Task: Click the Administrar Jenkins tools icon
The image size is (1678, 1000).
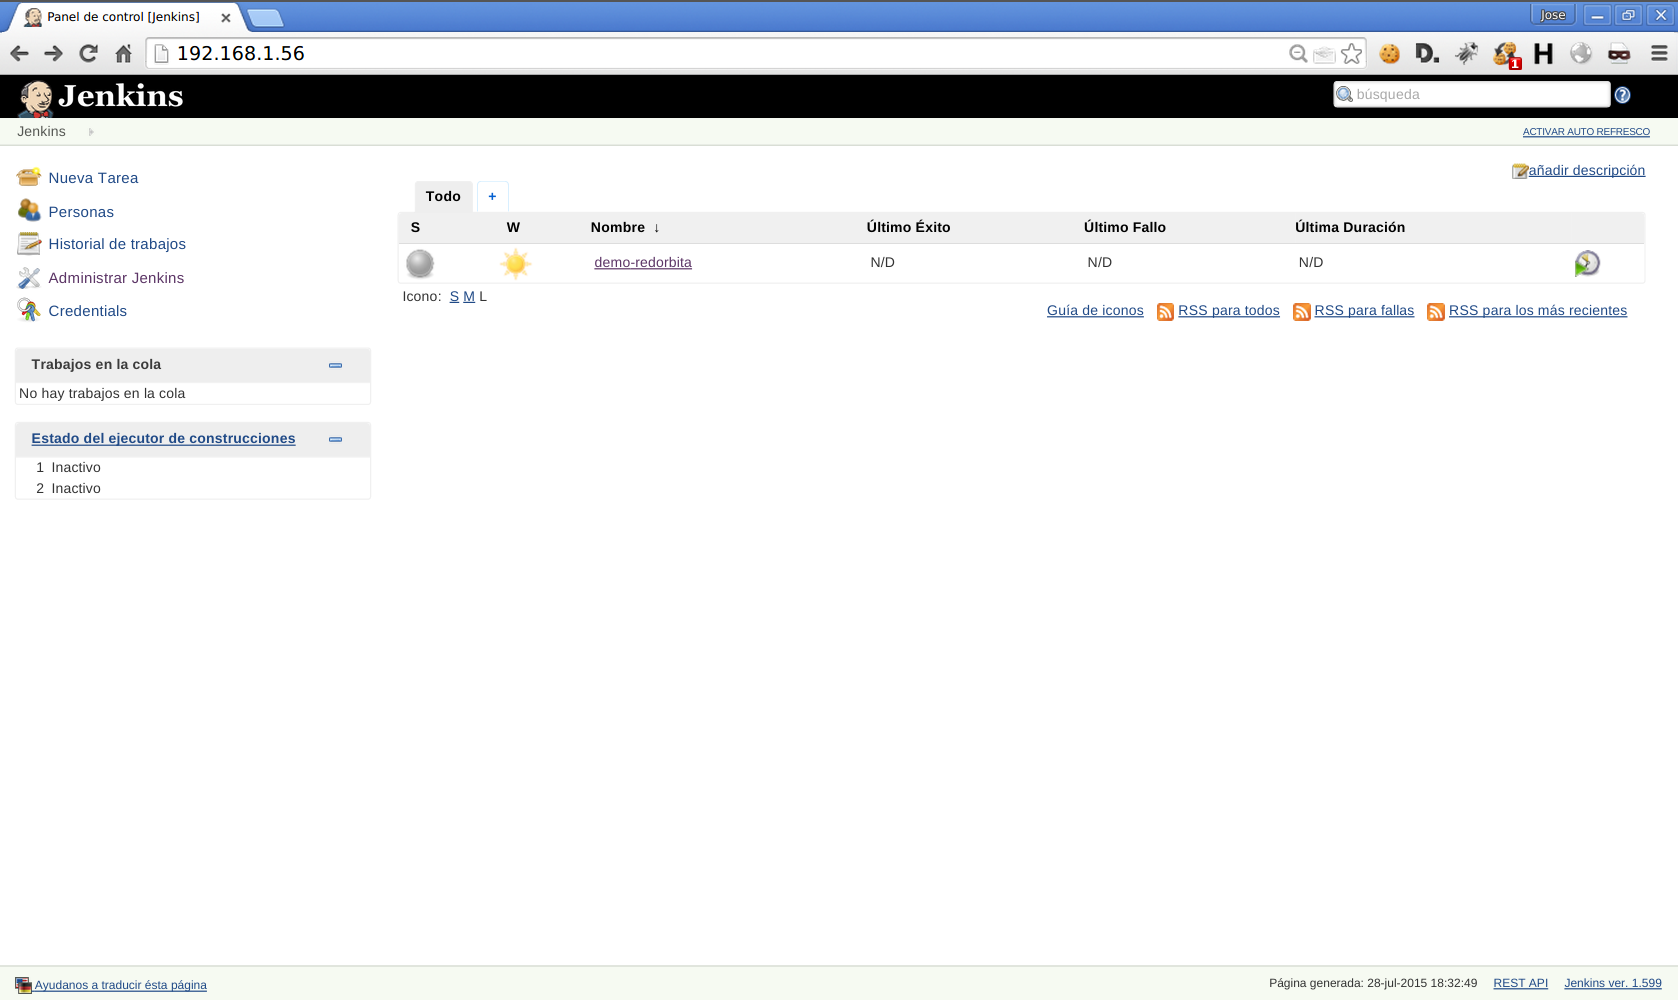Action: pyautogui.click(x=28, y=278)
